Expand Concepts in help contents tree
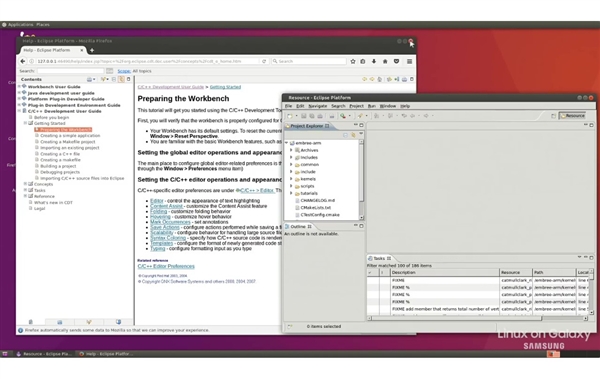Viewport: 600px width, 379px height. coord(25,184)
